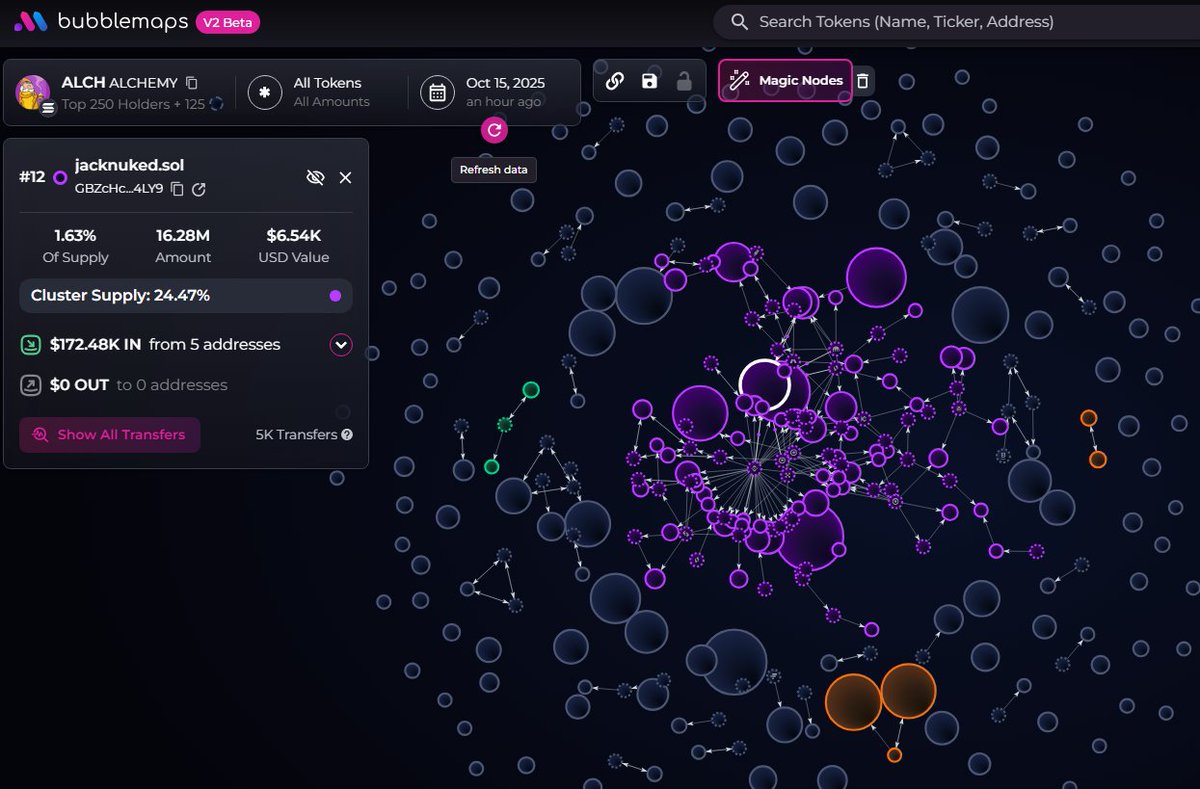Click Show All Transfers button
1200x789 pixels.
point(110,435)
